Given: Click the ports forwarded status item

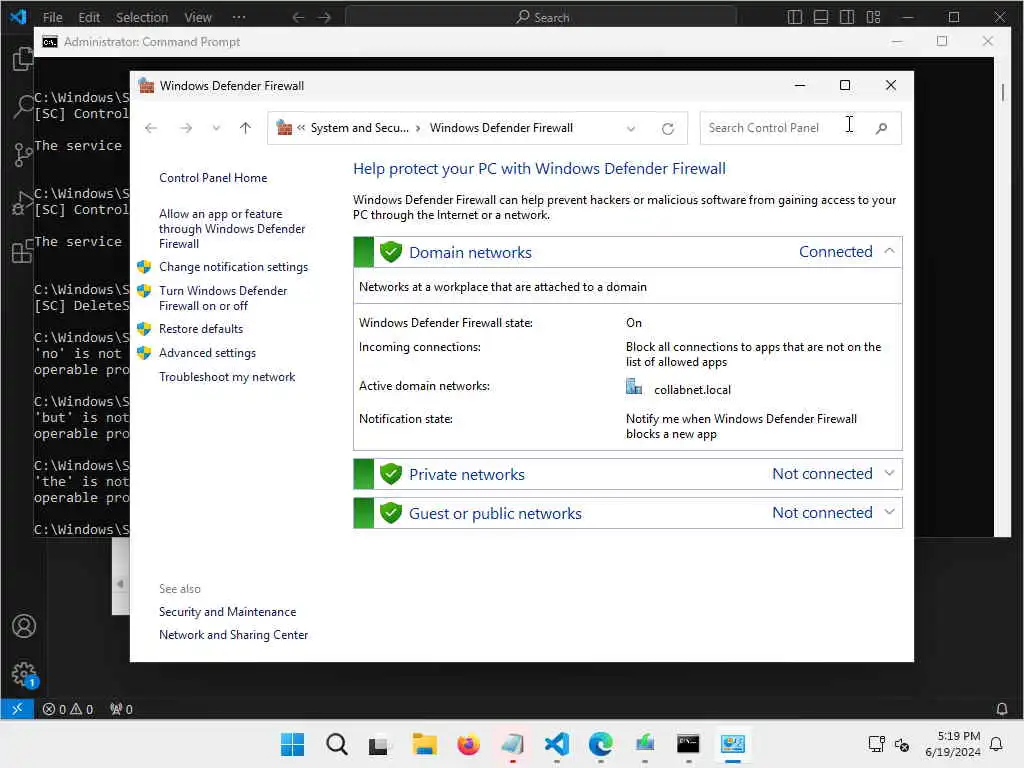Looking at the screenshot, I should 121,709.
